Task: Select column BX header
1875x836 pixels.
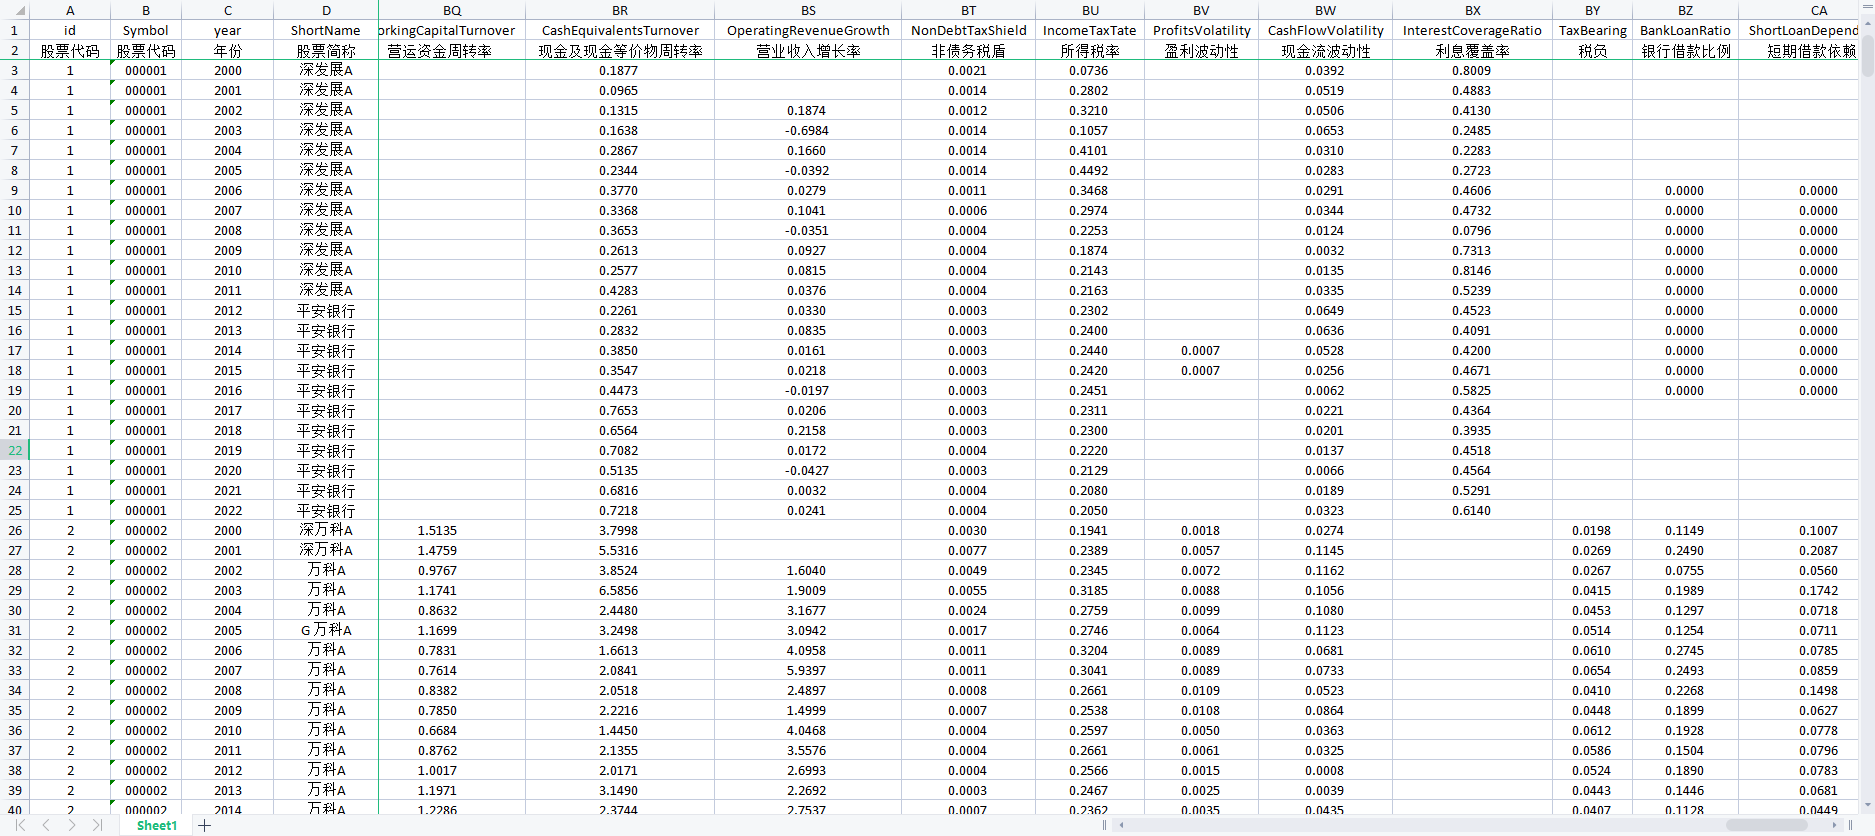Action: 1472,10
